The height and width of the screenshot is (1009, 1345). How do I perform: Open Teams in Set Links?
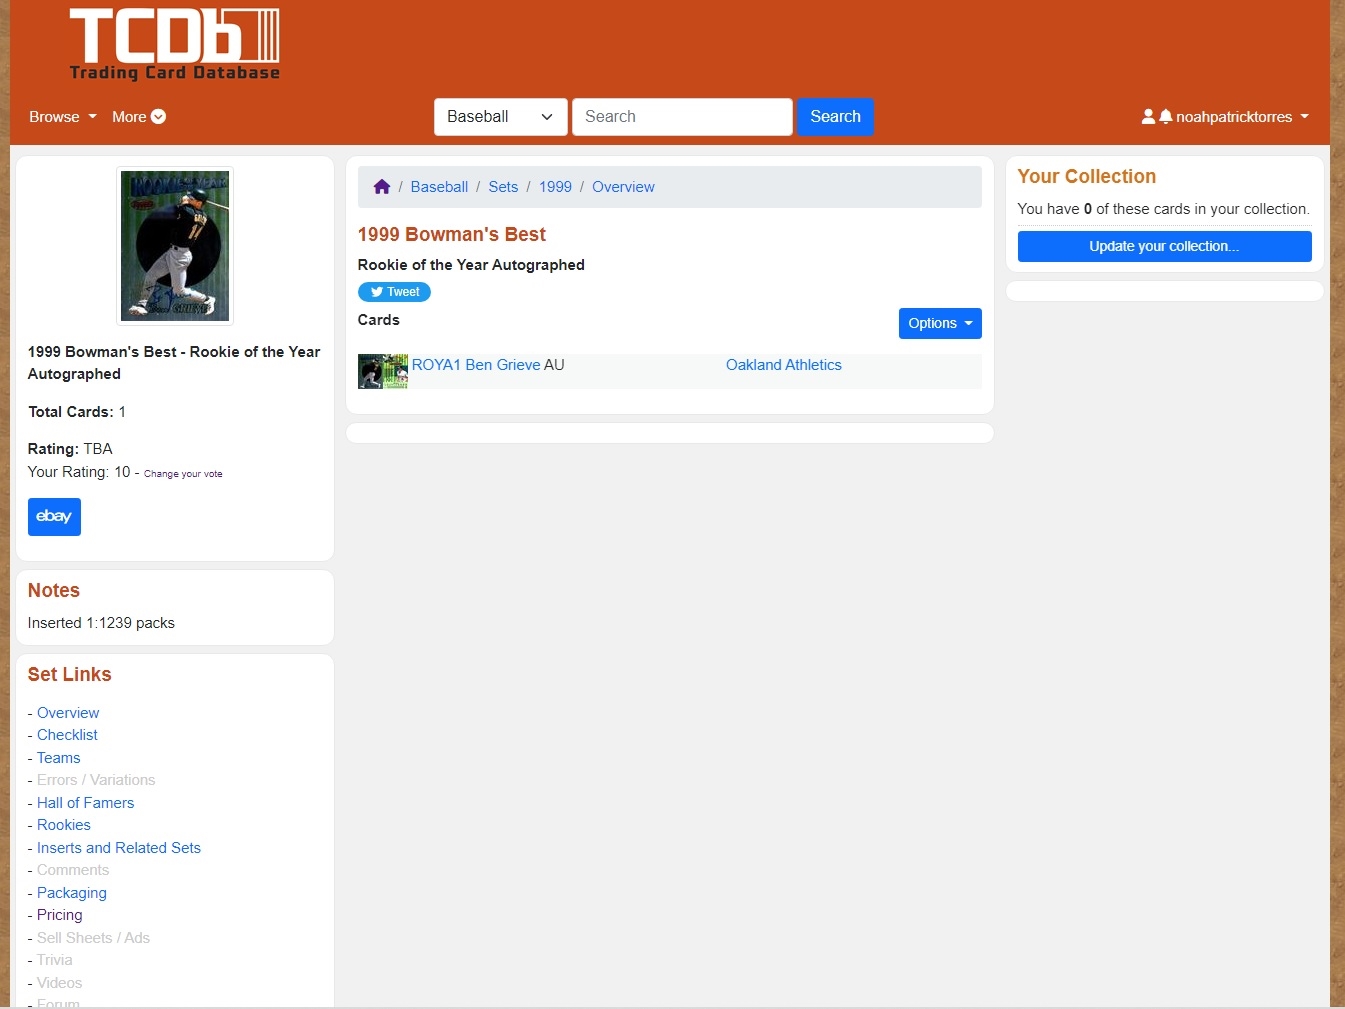(x=58, y=758)
